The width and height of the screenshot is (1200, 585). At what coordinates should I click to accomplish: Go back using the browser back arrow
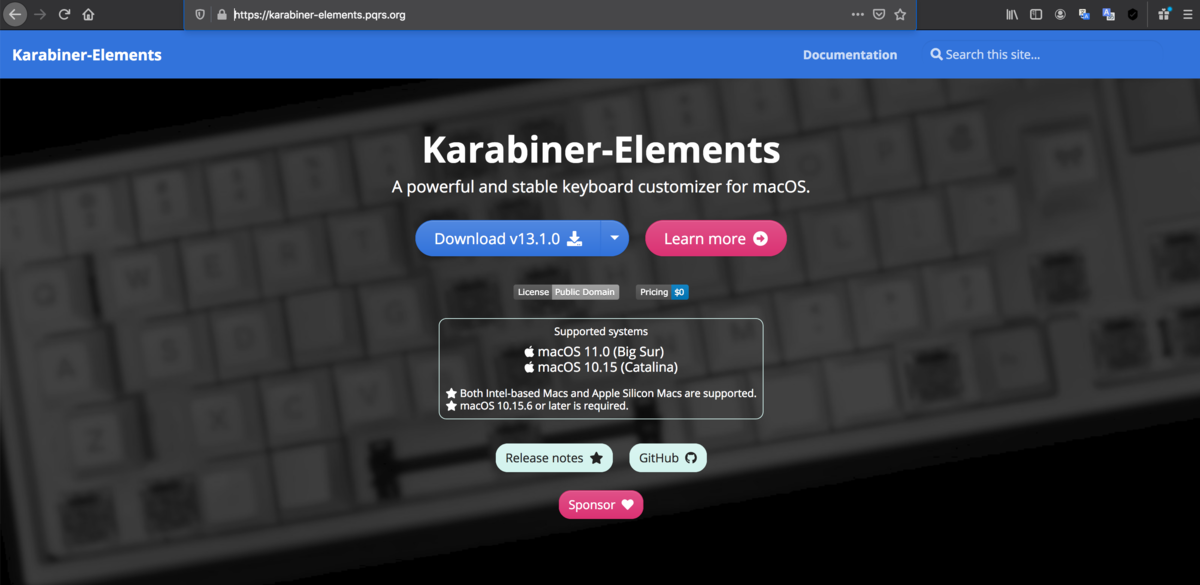click(x=15, y=15)
